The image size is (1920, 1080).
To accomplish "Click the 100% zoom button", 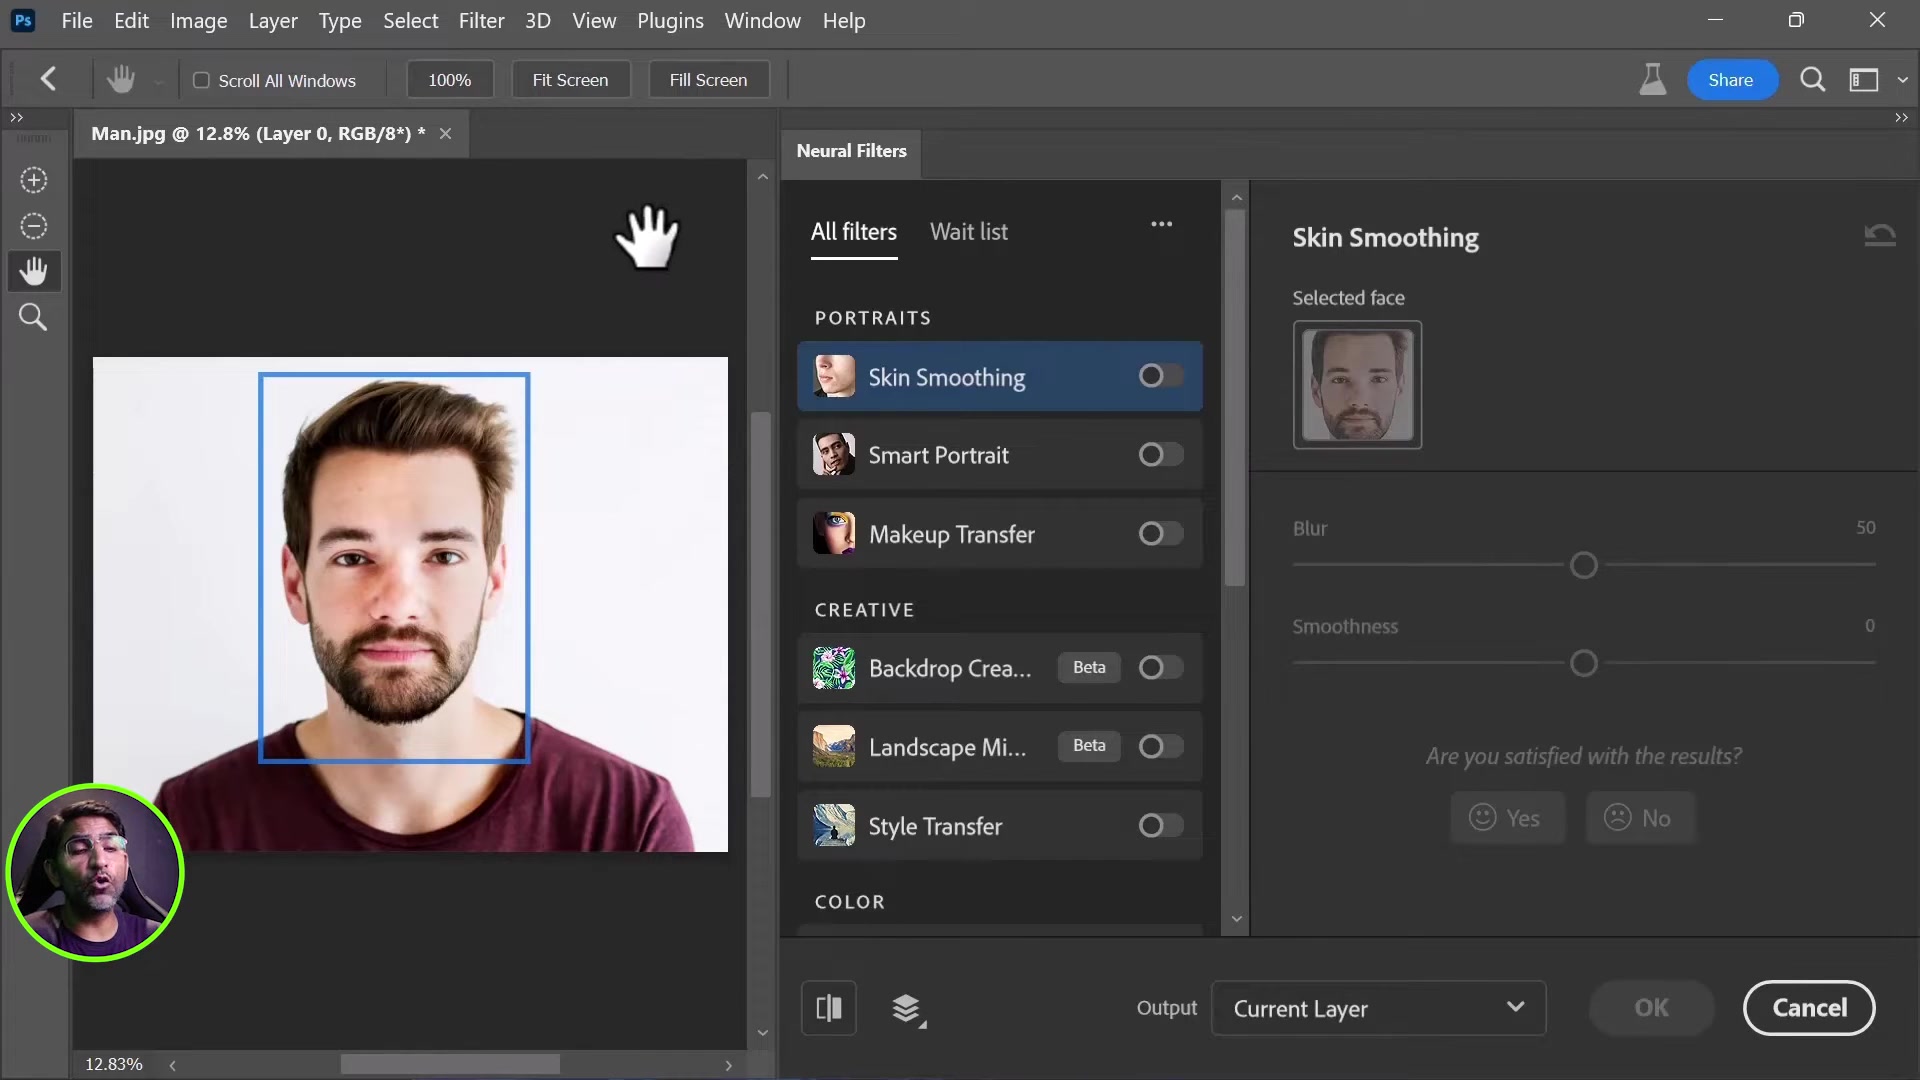I will pyautogui.click(x=450, y=80).
